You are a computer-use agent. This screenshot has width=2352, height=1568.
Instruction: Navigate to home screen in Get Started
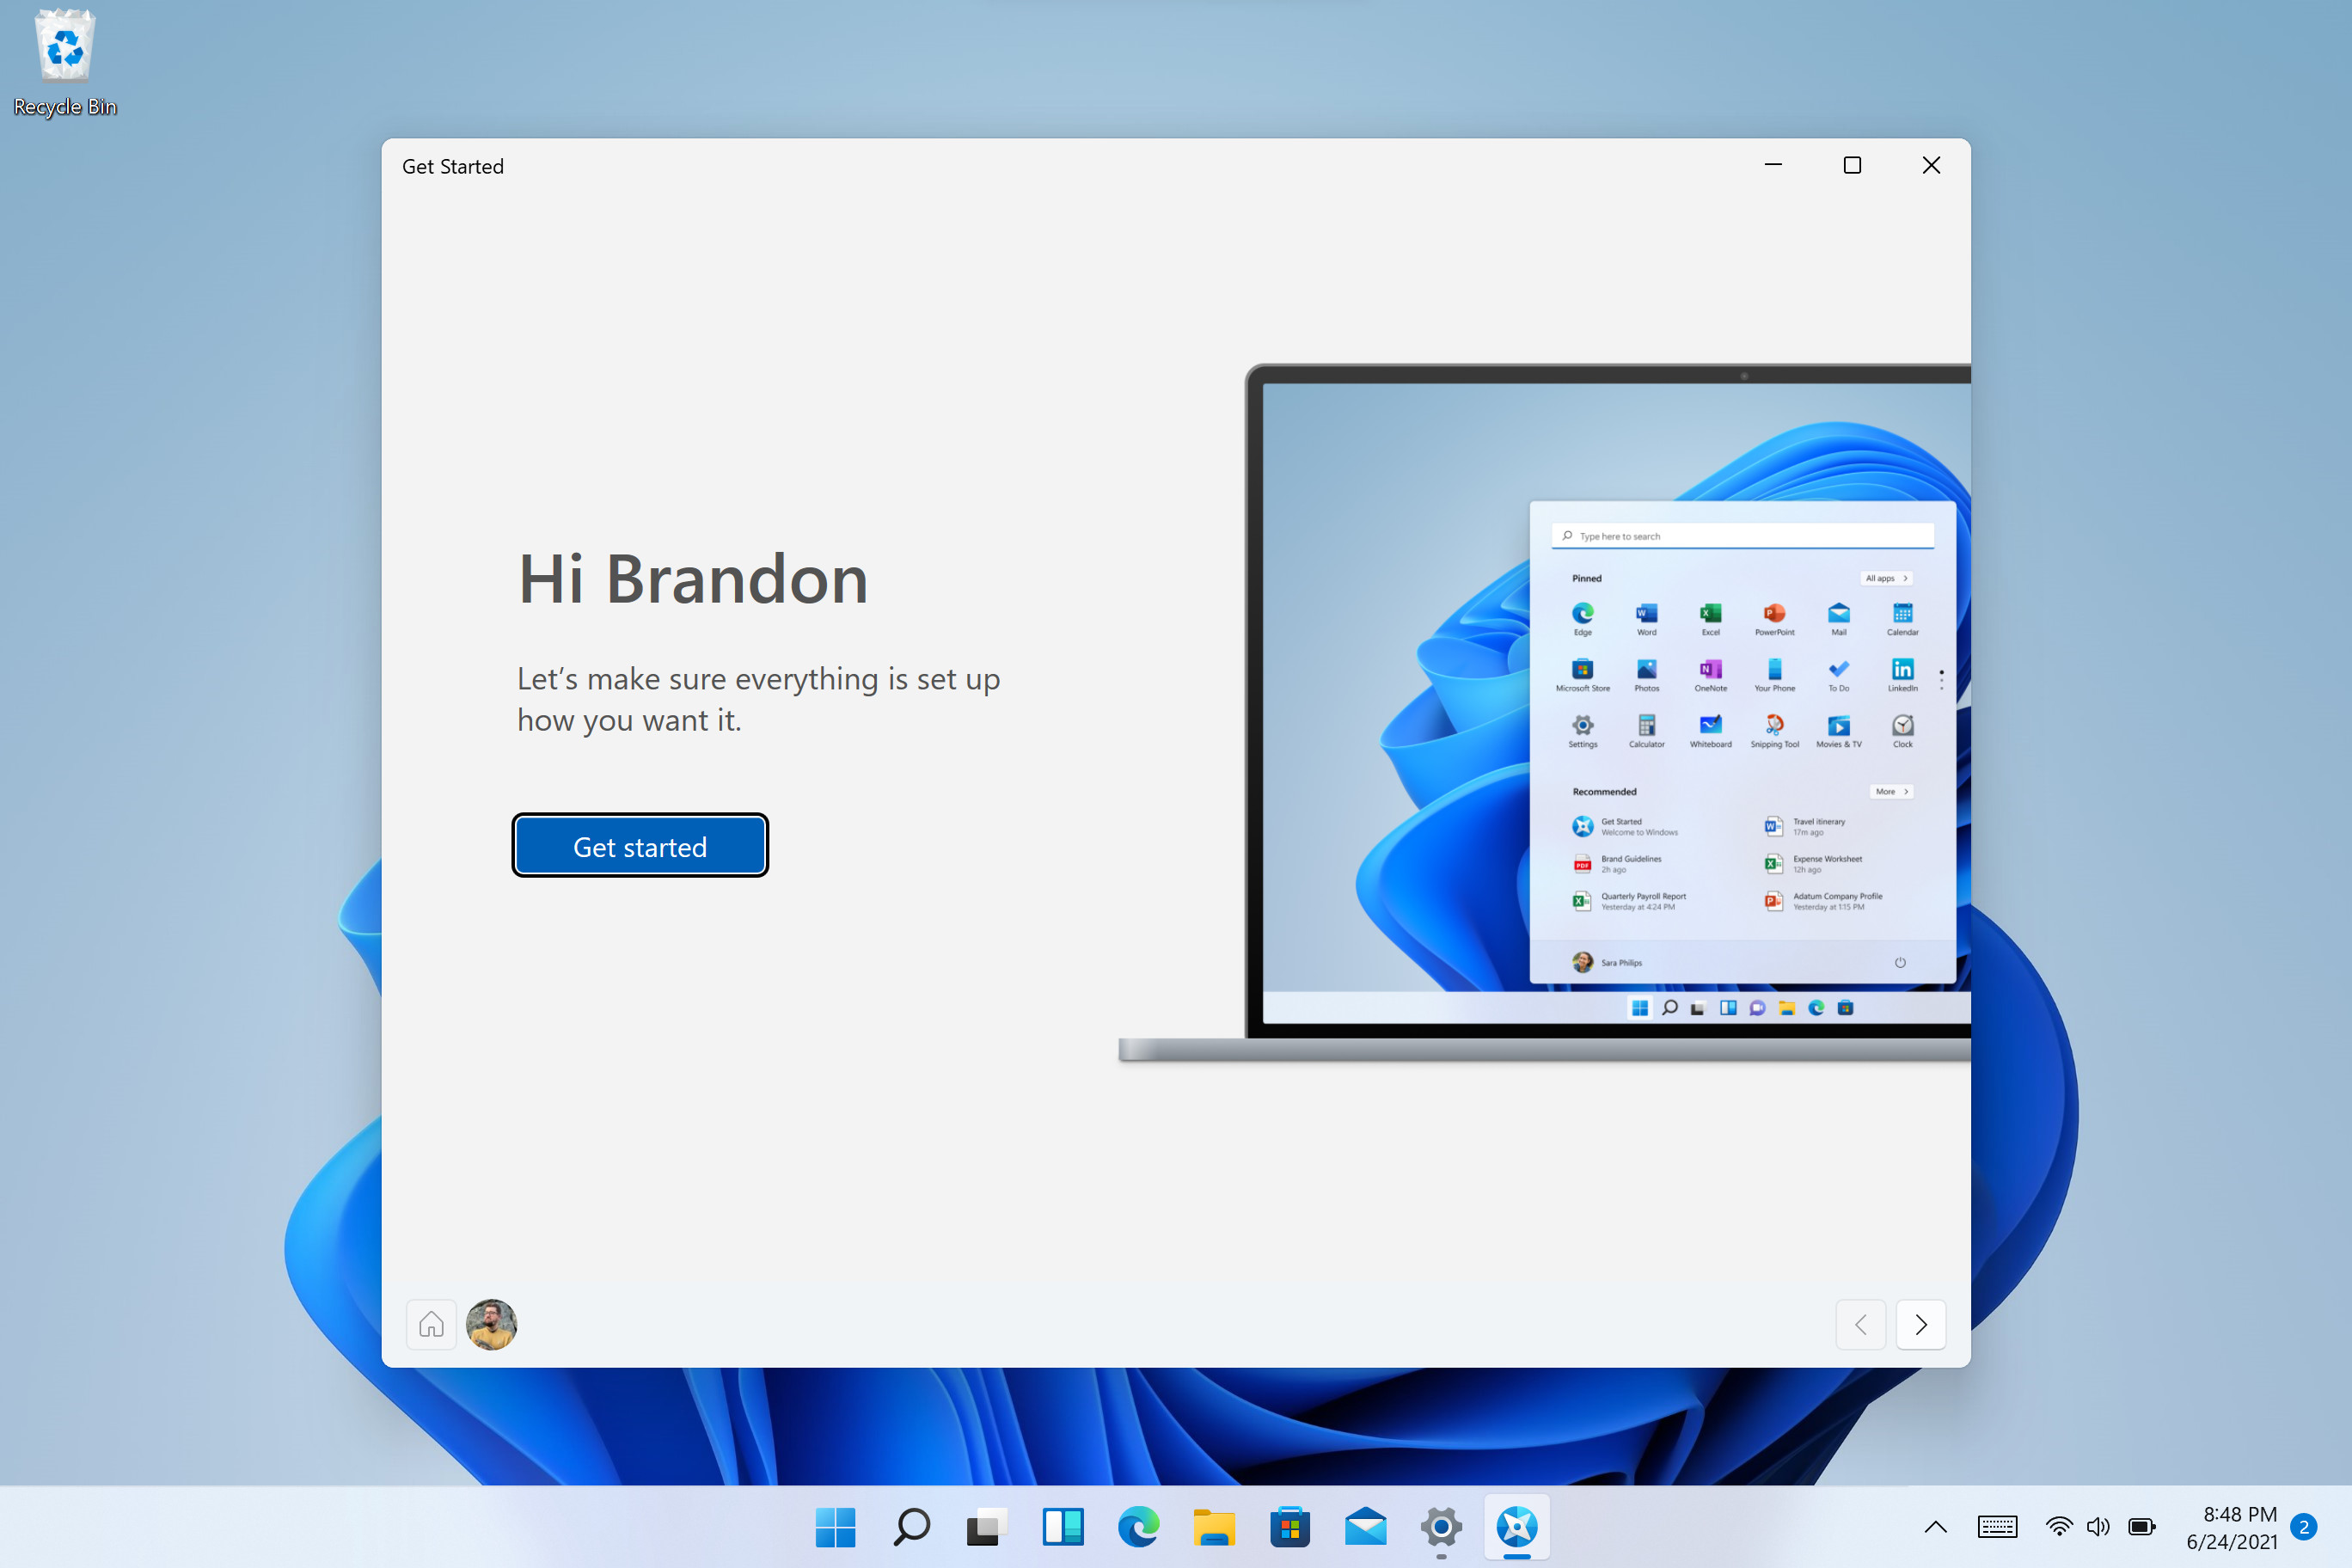pos(431,1321)
